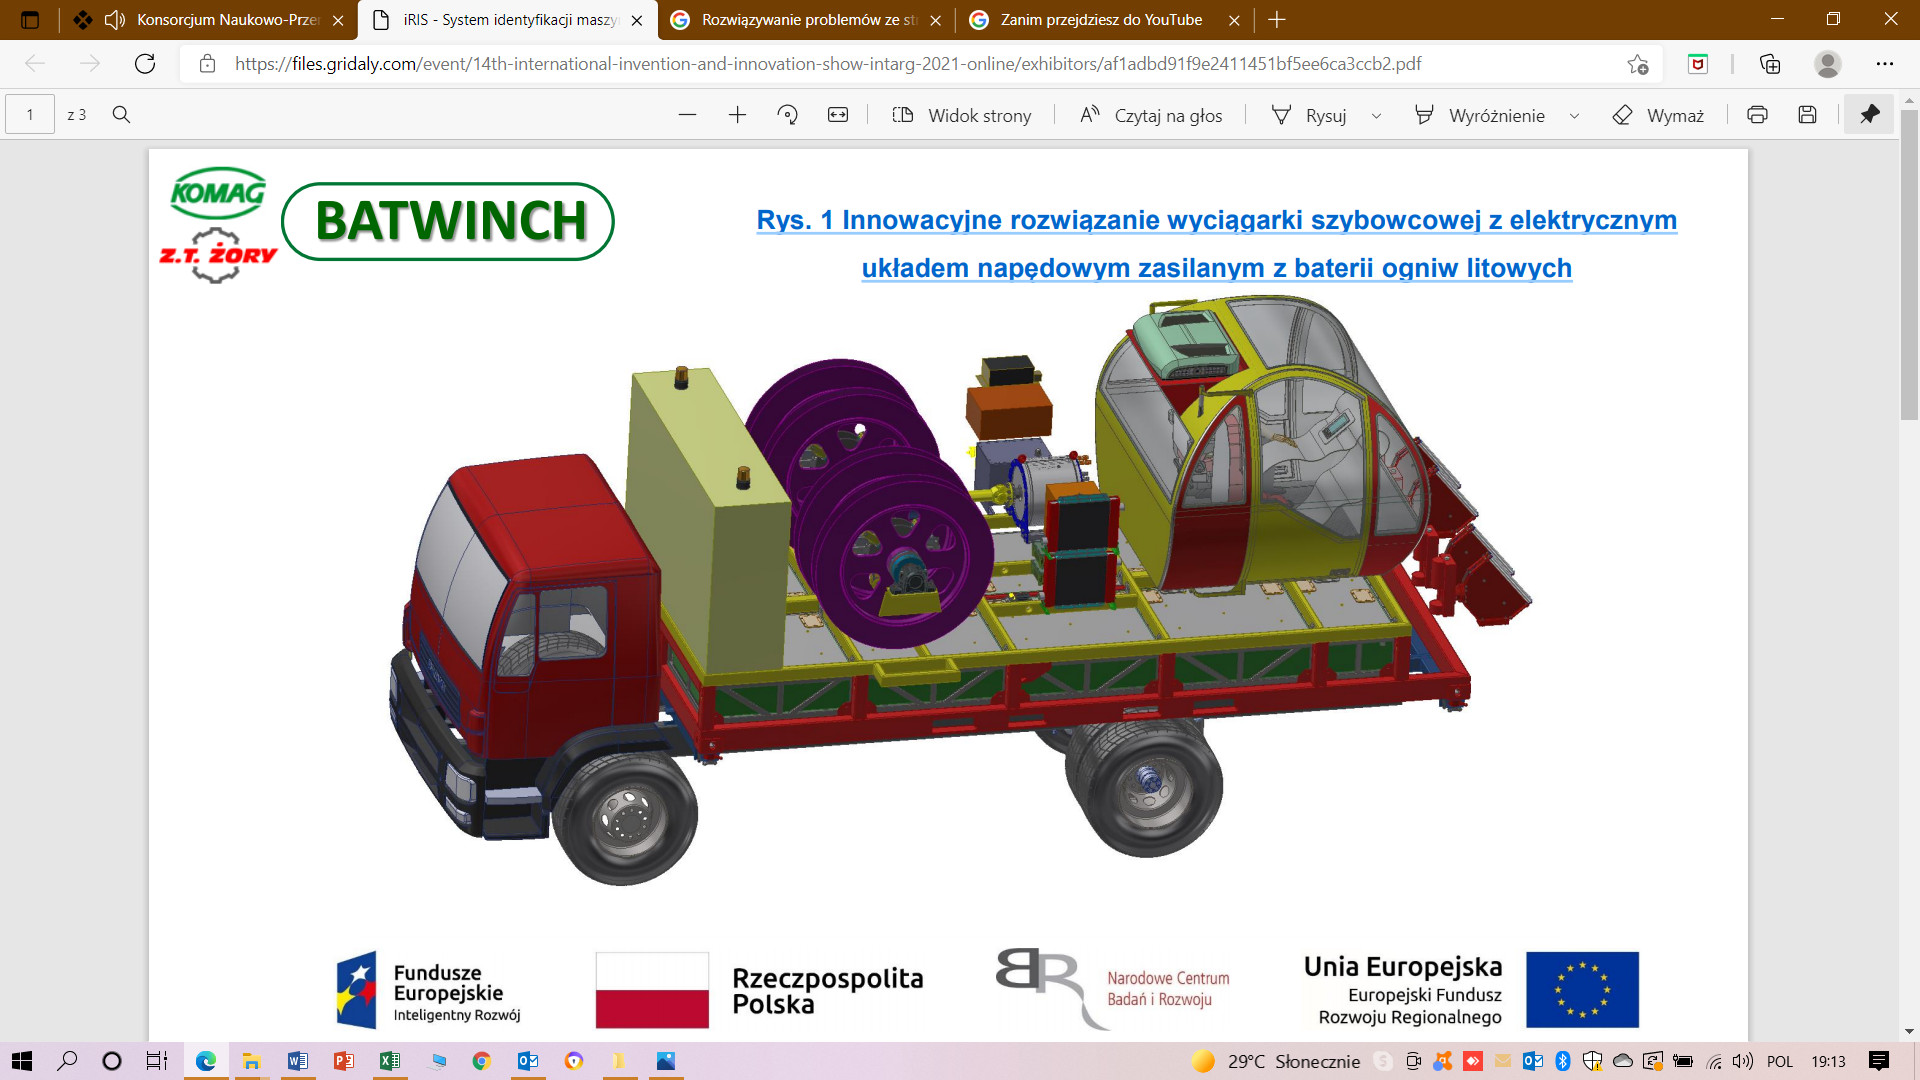The image size is (1920, 1080).
Task: Click the vertical scrollbar thumb
Action: pos(1909,266)
